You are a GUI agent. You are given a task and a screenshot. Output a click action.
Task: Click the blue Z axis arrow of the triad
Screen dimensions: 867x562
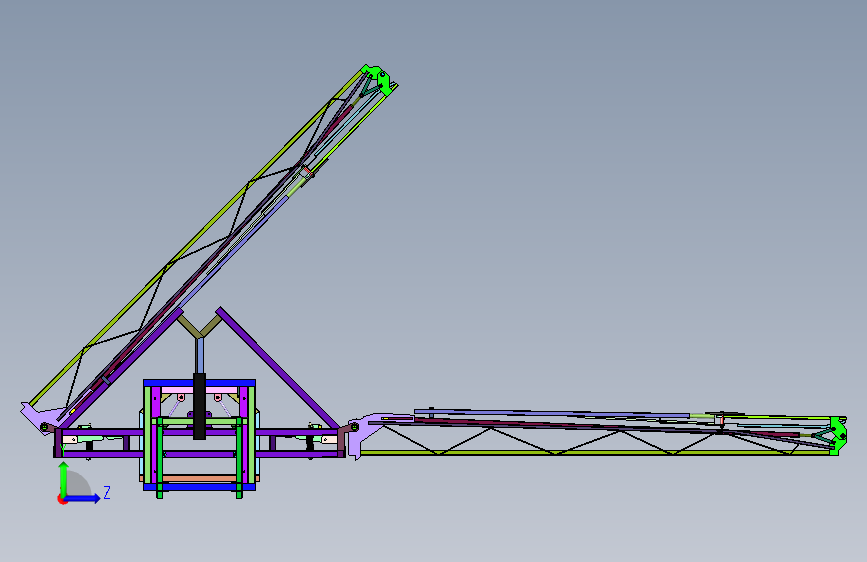[x=83, y=498]
